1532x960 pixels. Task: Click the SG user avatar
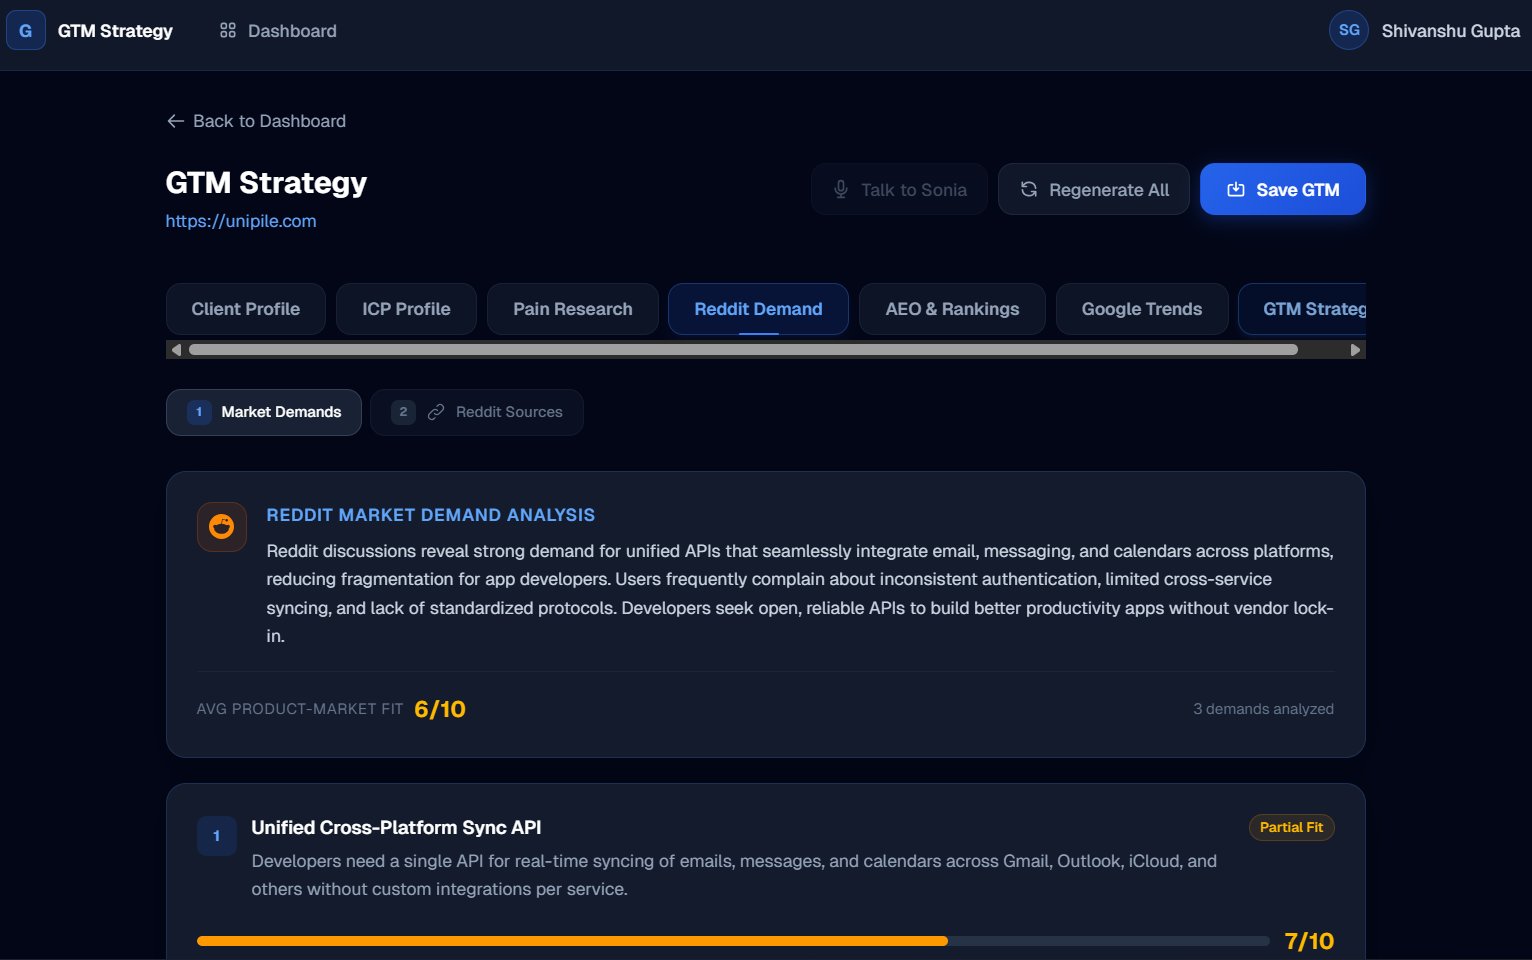click(x=1349, y=30)
